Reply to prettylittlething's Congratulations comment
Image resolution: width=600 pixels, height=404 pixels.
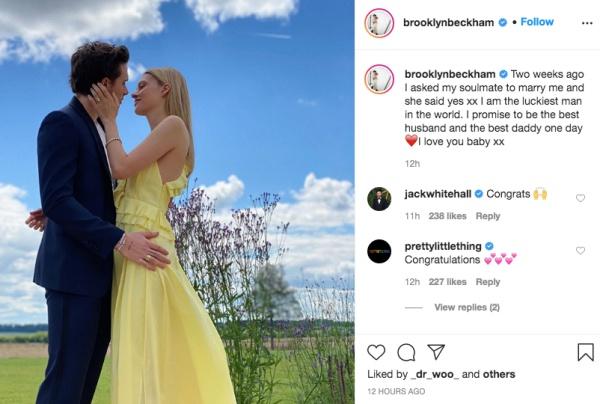tap(488, 282)
